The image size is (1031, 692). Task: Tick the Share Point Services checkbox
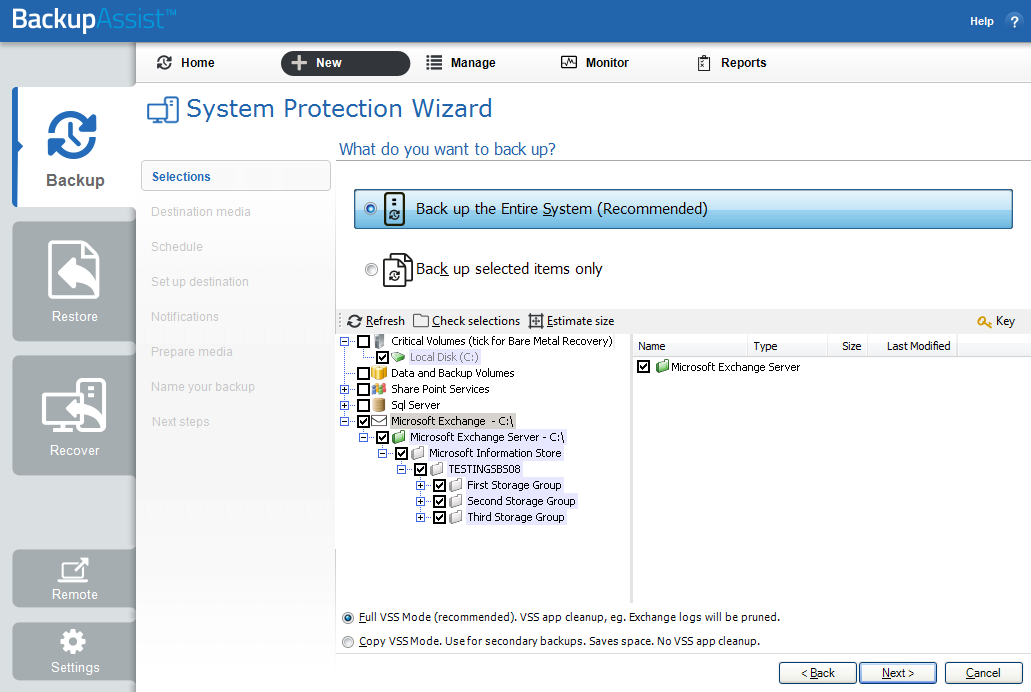point(363,389)
